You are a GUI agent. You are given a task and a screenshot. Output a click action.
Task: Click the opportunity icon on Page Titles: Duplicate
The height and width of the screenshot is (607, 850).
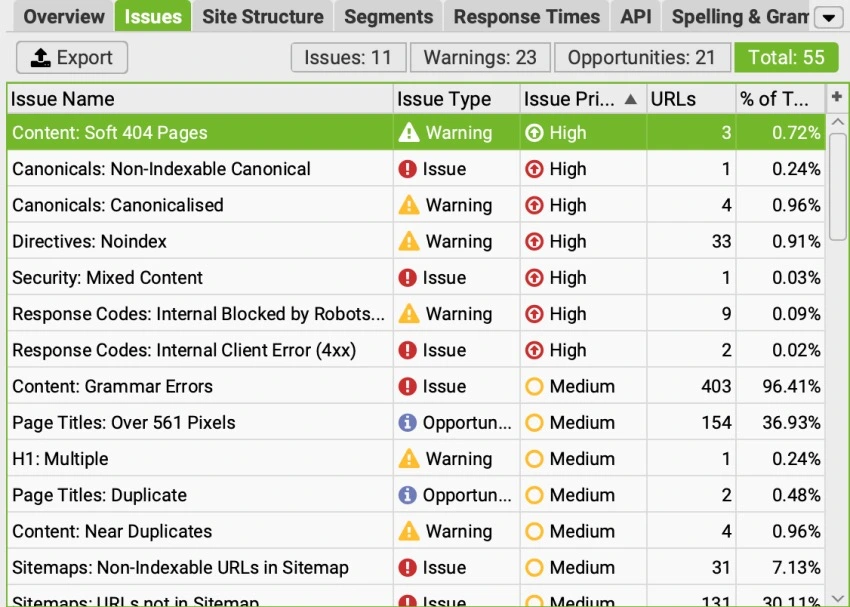[x=407, y=495]
